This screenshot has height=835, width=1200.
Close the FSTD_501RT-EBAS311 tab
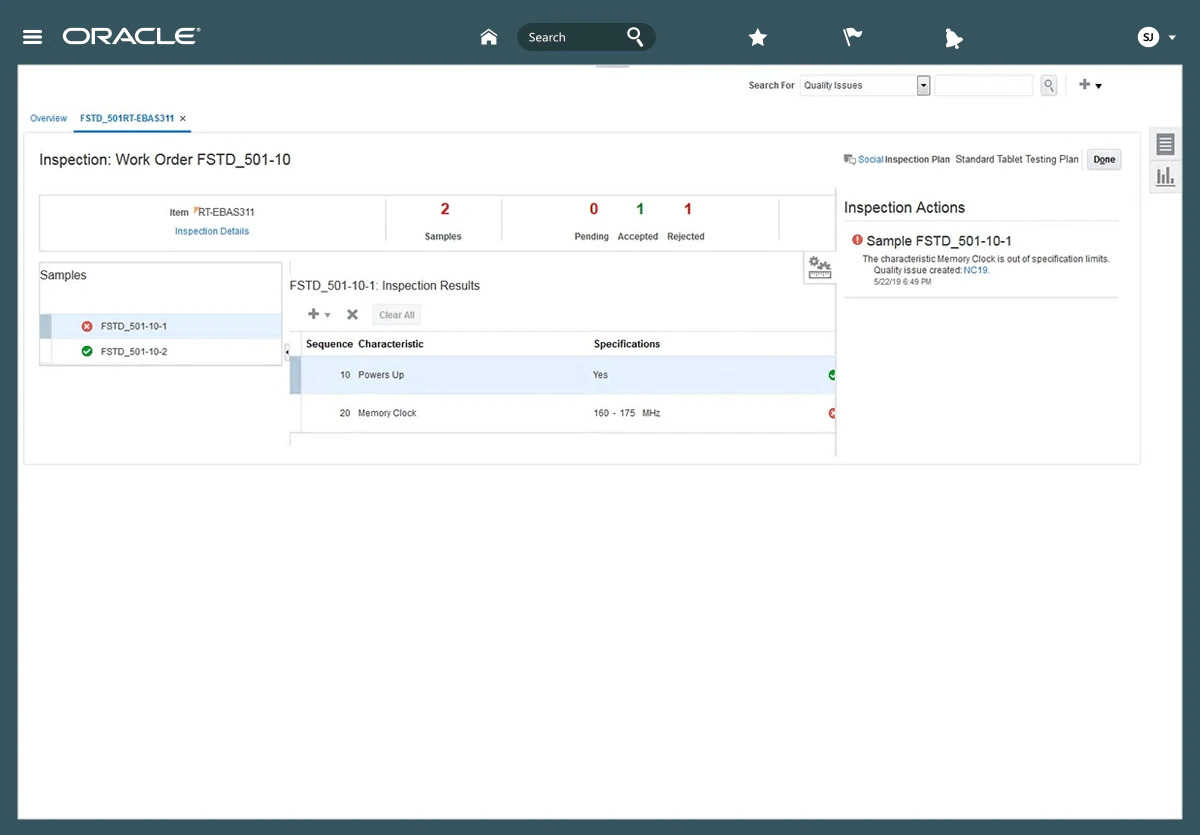click(x=183, y=119)
